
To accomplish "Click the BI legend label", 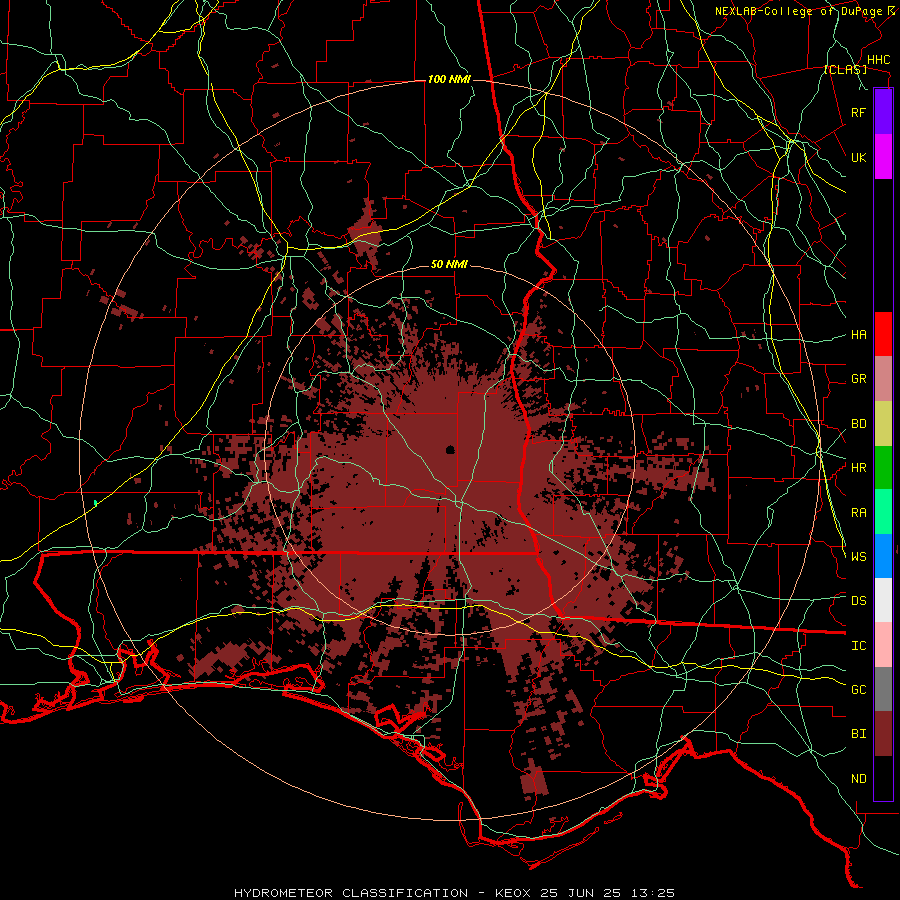I will pyautogui.click(x=858, y=734).
